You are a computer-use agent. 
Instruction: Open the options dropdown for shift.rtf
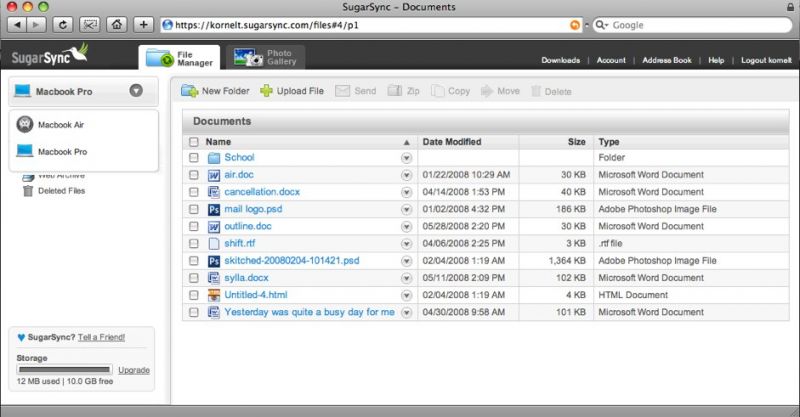tap(406, 244)
